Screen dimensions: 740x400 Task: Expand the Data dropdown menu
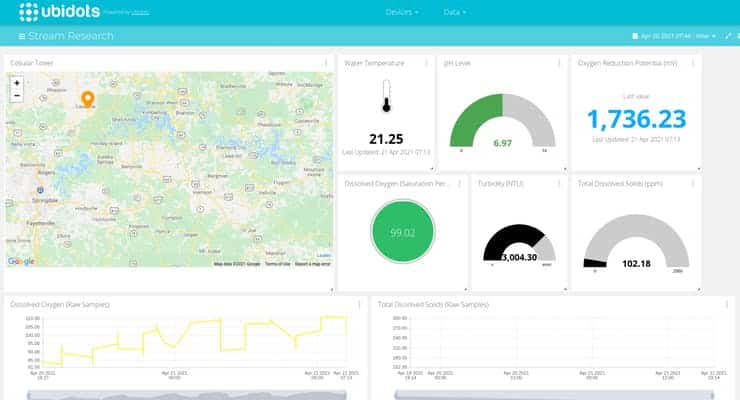(x=455, y=12)
